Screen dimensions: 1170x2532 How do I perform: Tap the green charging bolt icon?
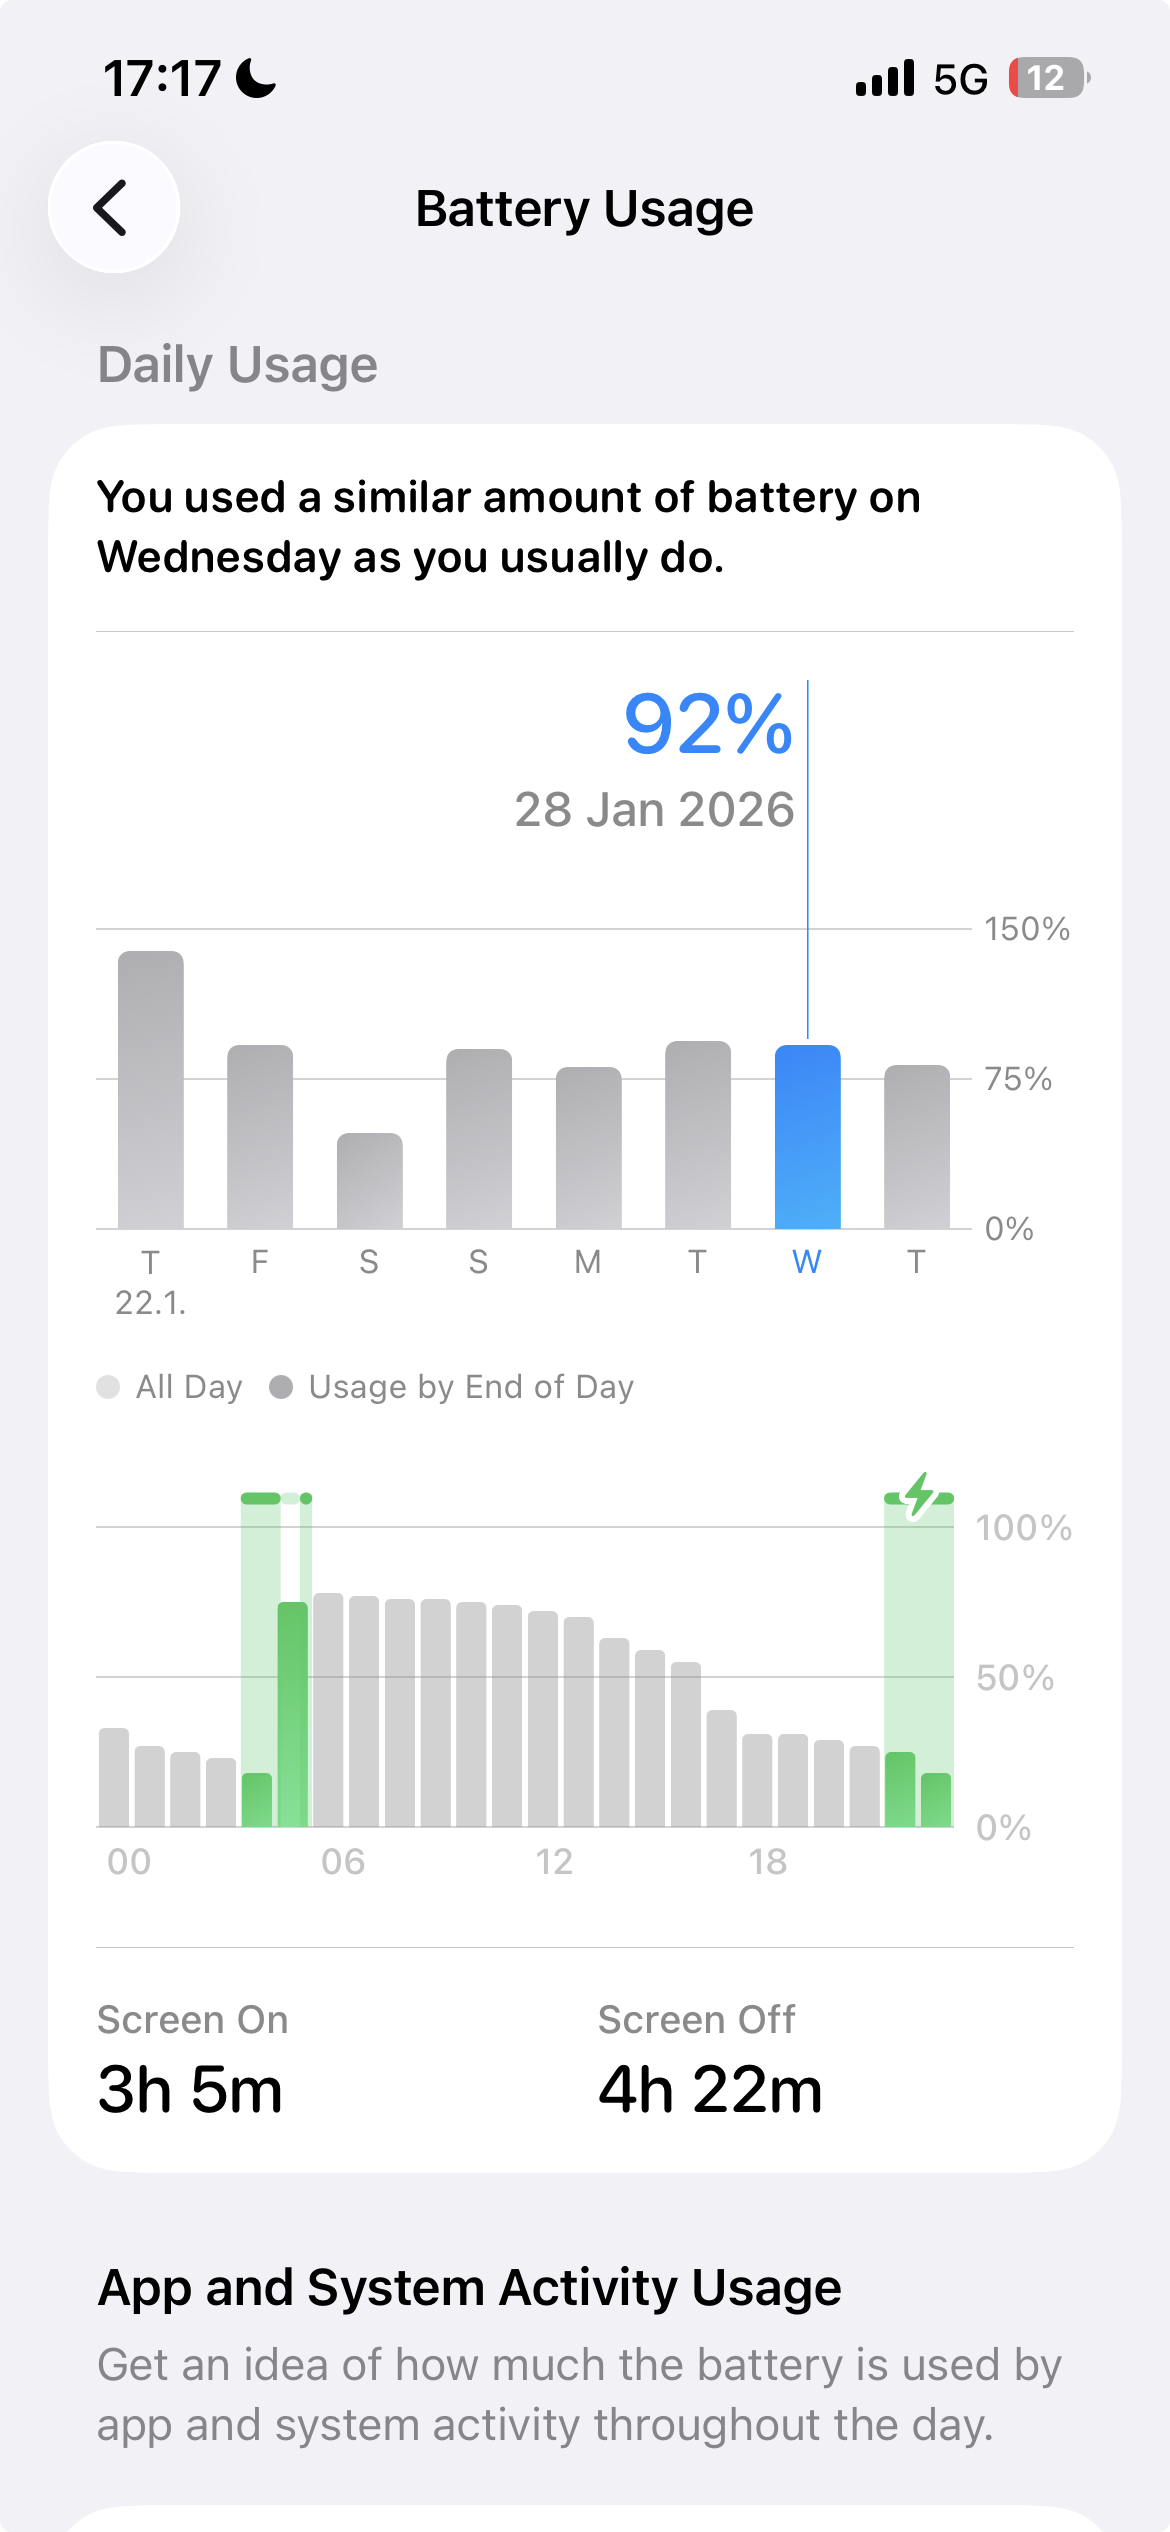pyautogui.click(x=919, y=1496)
